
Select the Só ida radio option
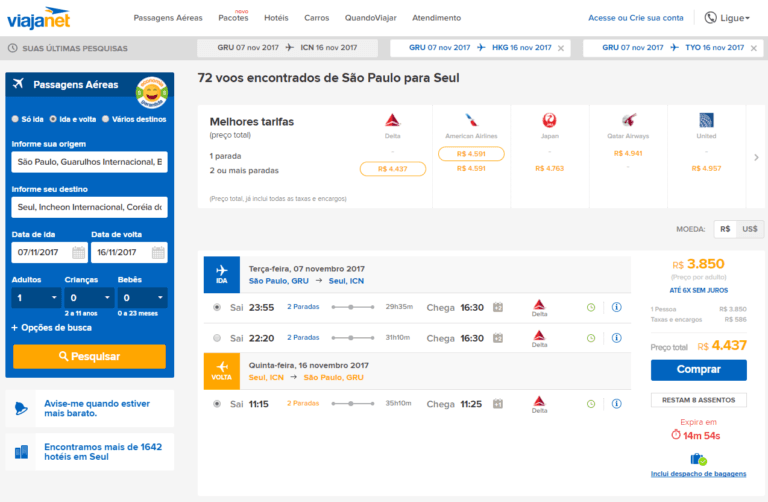point(15,119)
